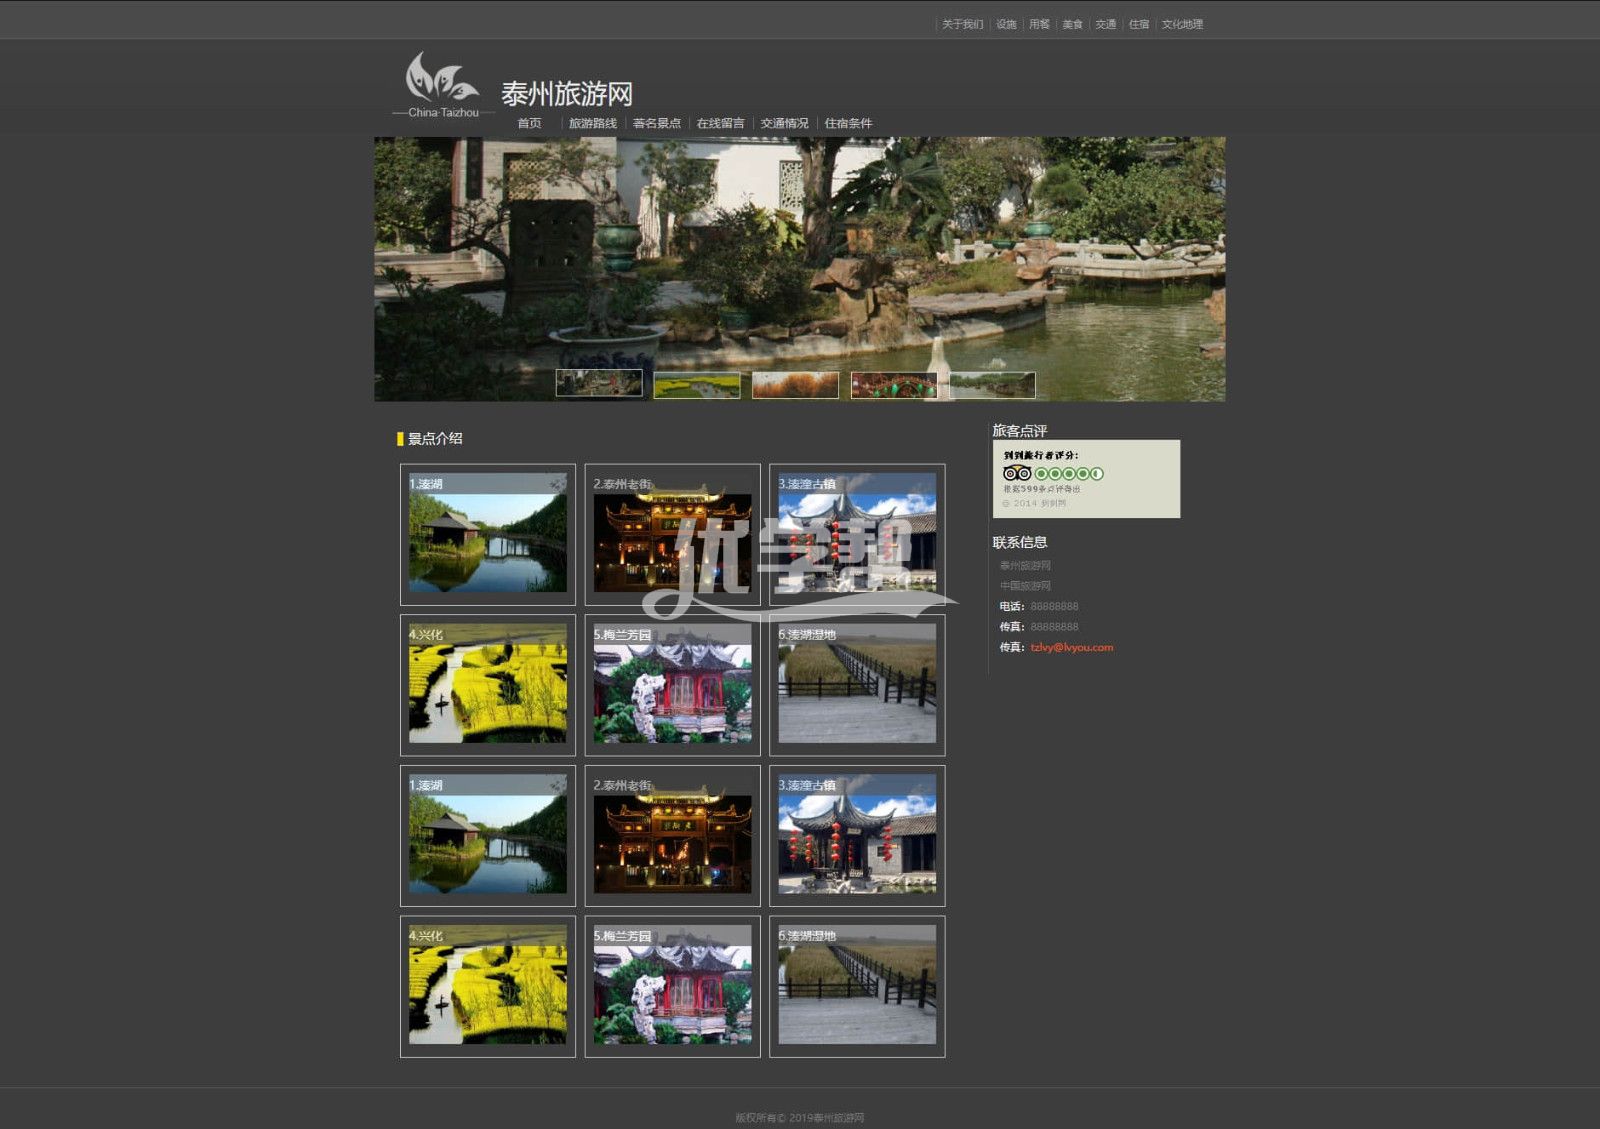Viewport: 1600px width, 1129px height.
Task: Select the yellow rapeseed field banner thumbnail
Action: (x=697, y=385)
